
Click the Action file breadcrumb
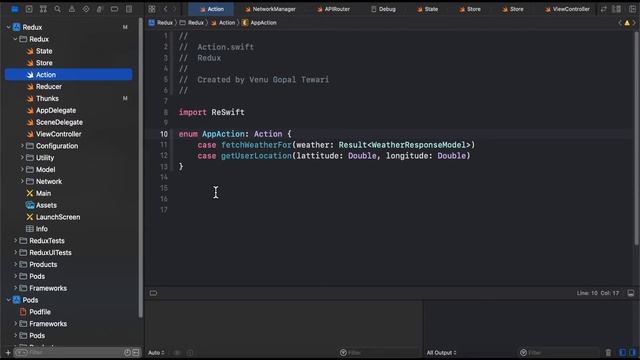(x=223, y=23)
